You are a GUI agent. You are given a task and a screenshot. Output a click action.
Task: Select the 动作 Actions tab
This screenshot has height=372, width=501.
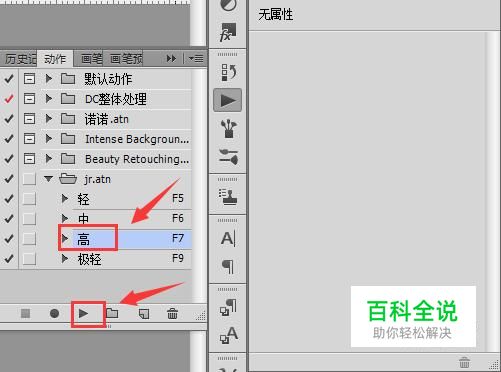coord(55,59)
